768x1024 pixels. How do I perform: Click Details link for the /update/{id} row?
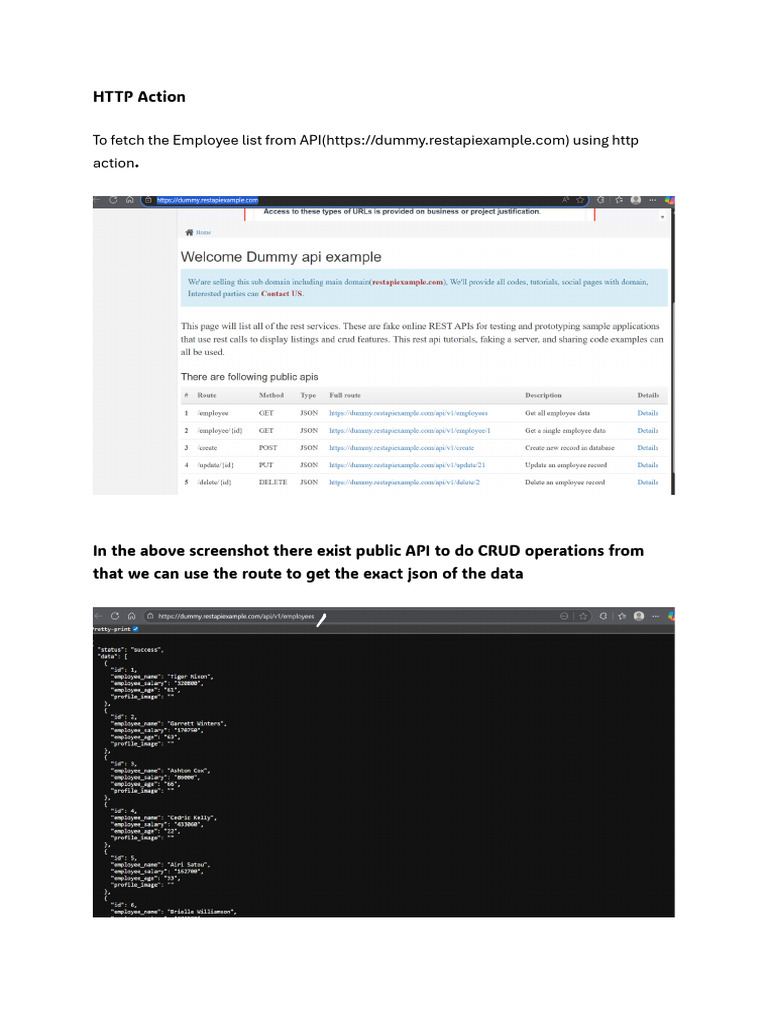648,465
